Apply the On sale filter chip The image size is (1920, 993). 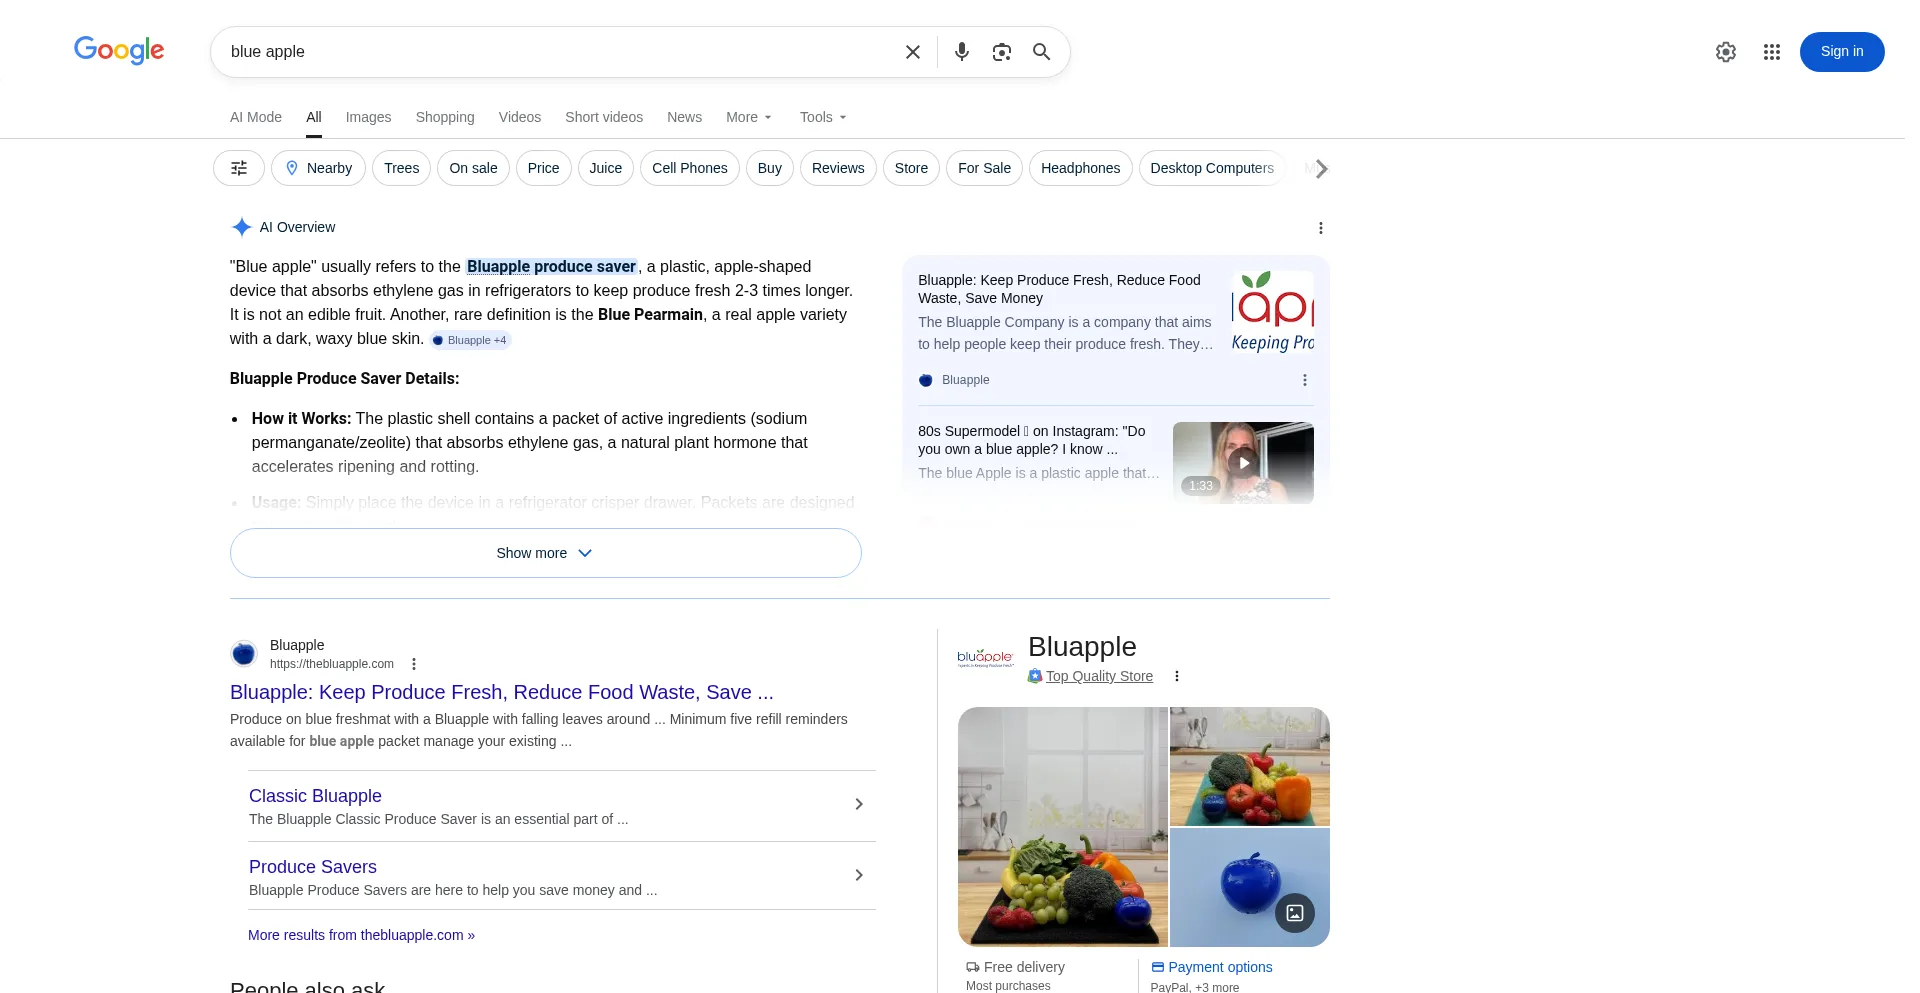(x=473, y=168)
